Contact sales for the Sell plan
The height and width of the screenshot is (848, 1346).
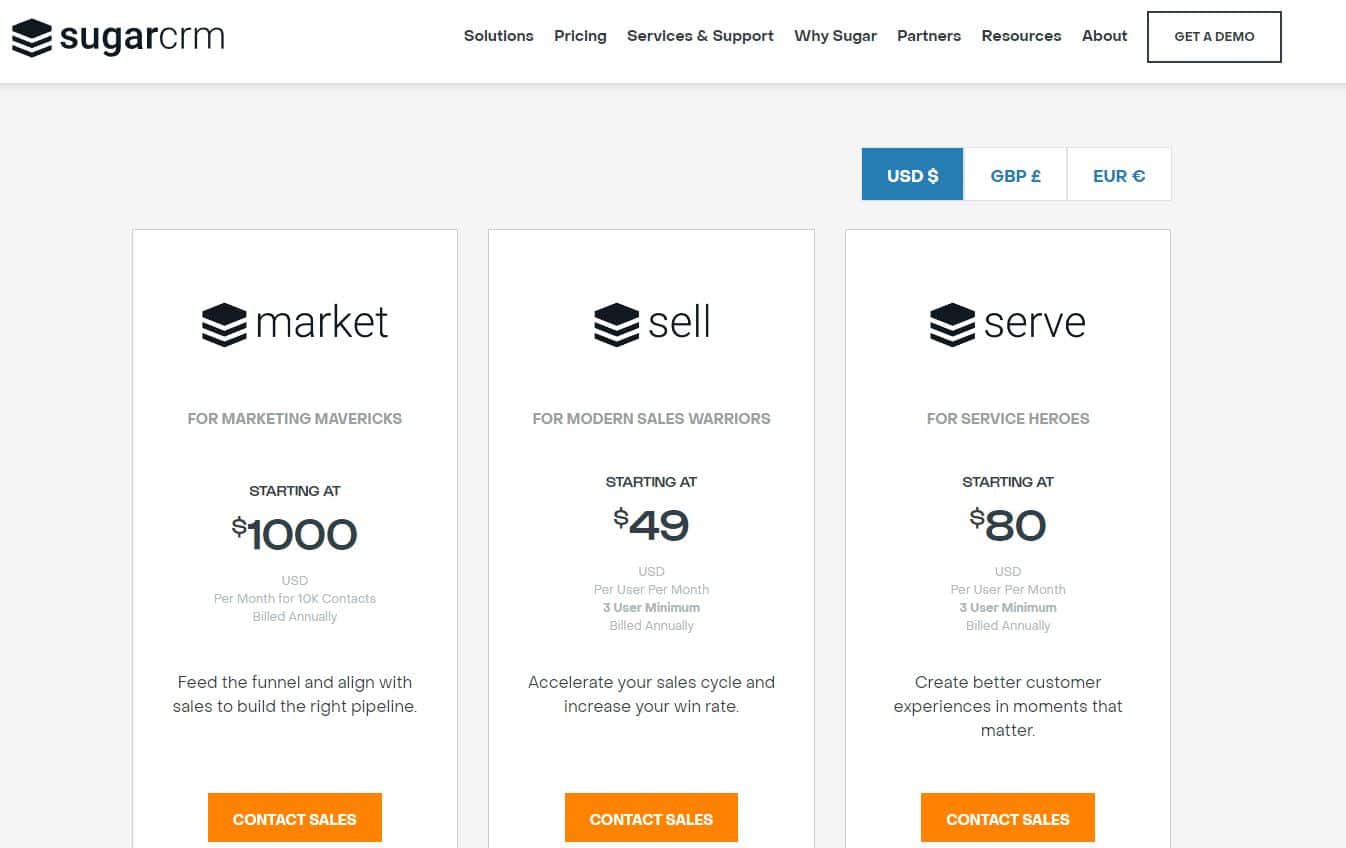[x=651, y=818]
